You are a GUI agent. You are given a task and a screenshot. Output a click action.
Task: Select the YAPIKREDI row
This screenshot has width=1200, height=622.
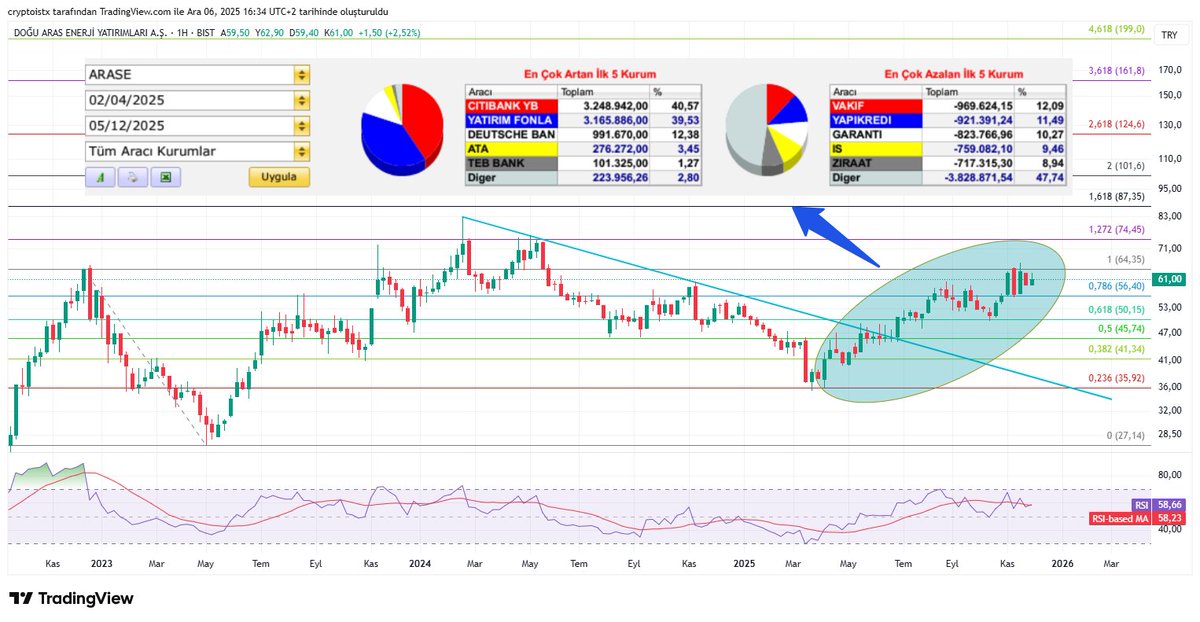tap(947, 120)
